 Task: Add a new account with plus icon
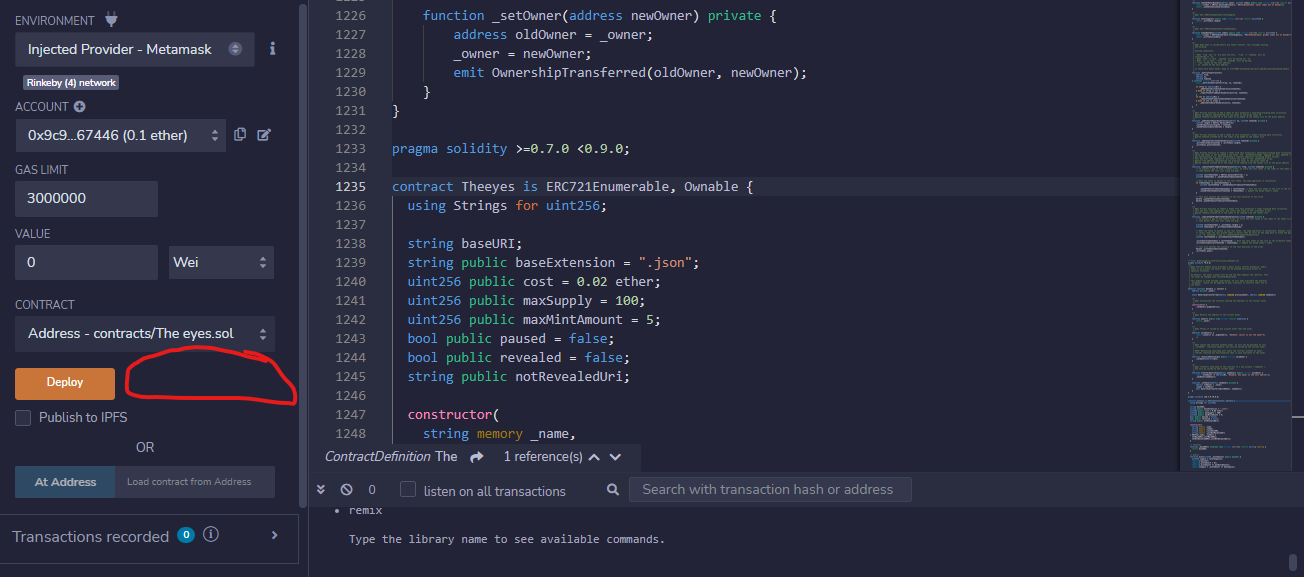click(x=79, y=107)
